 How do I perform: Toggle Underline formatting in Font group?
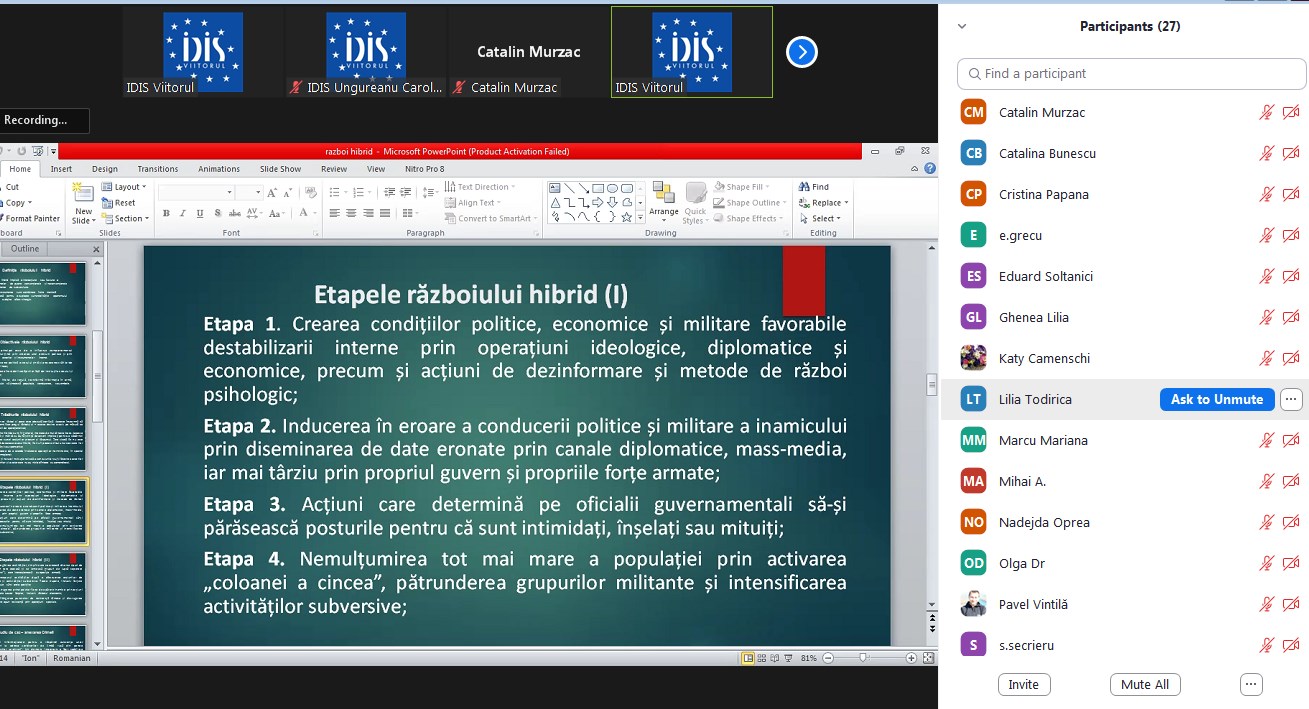click(x=200, y=213)
